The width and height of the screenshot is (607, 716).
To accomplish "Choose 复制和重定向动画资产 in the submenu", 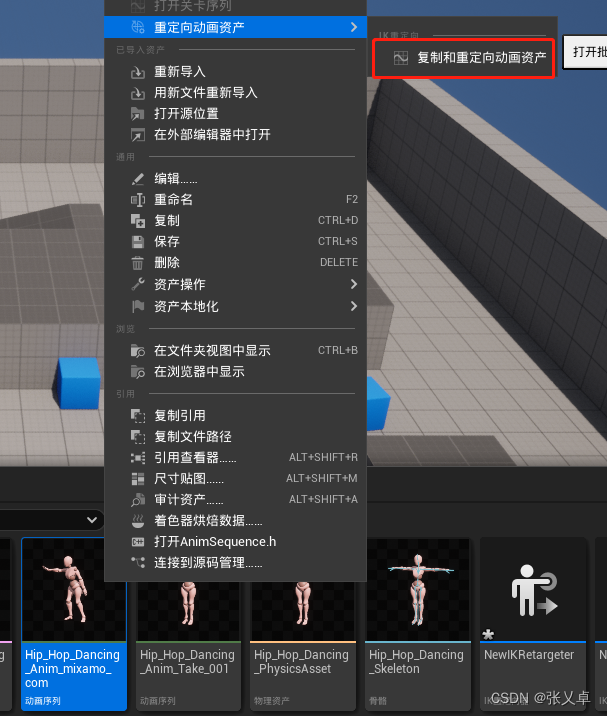I will [x=464, y=58].
